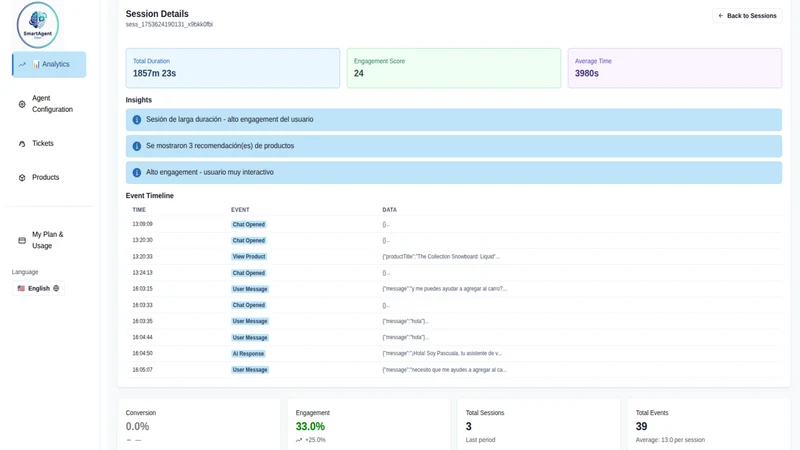Image resolution: width=800 pixels, height=450 pixels.
Task: Click the '¡Hola! Soy Pascuala' message data
Action: click(x=442, y=353)
